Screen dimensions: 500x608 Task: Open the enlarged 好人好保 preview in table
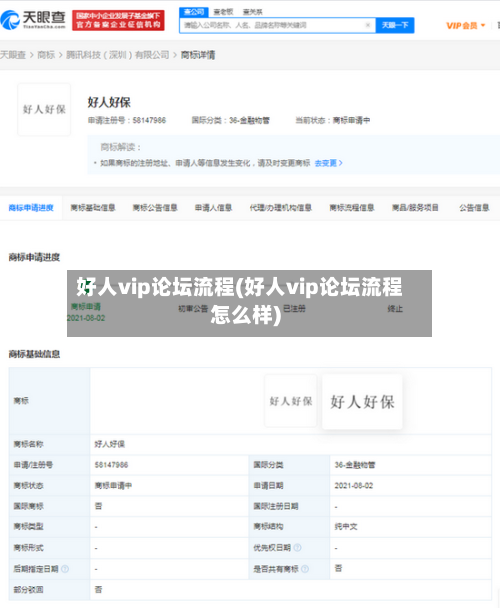click(362, 402)
